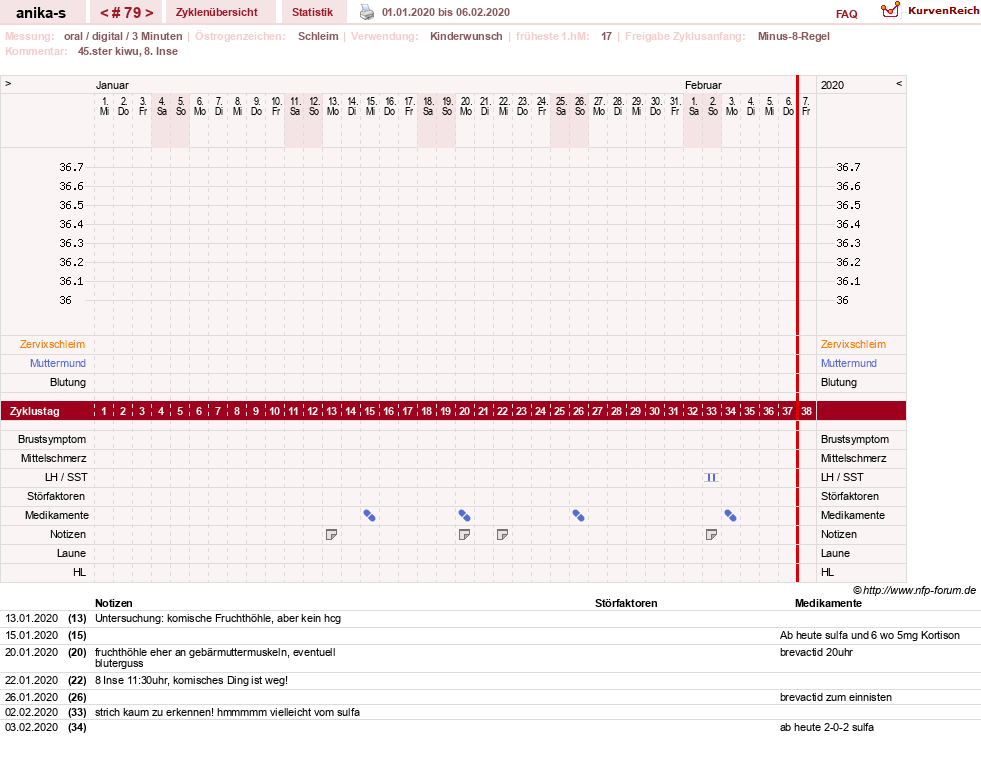The height and width of the screenshot is (776, 981).
Task: Click note text '8 Inse 11:30uhr, komisches Ding ist weg!'
Action: pos(191,680)
